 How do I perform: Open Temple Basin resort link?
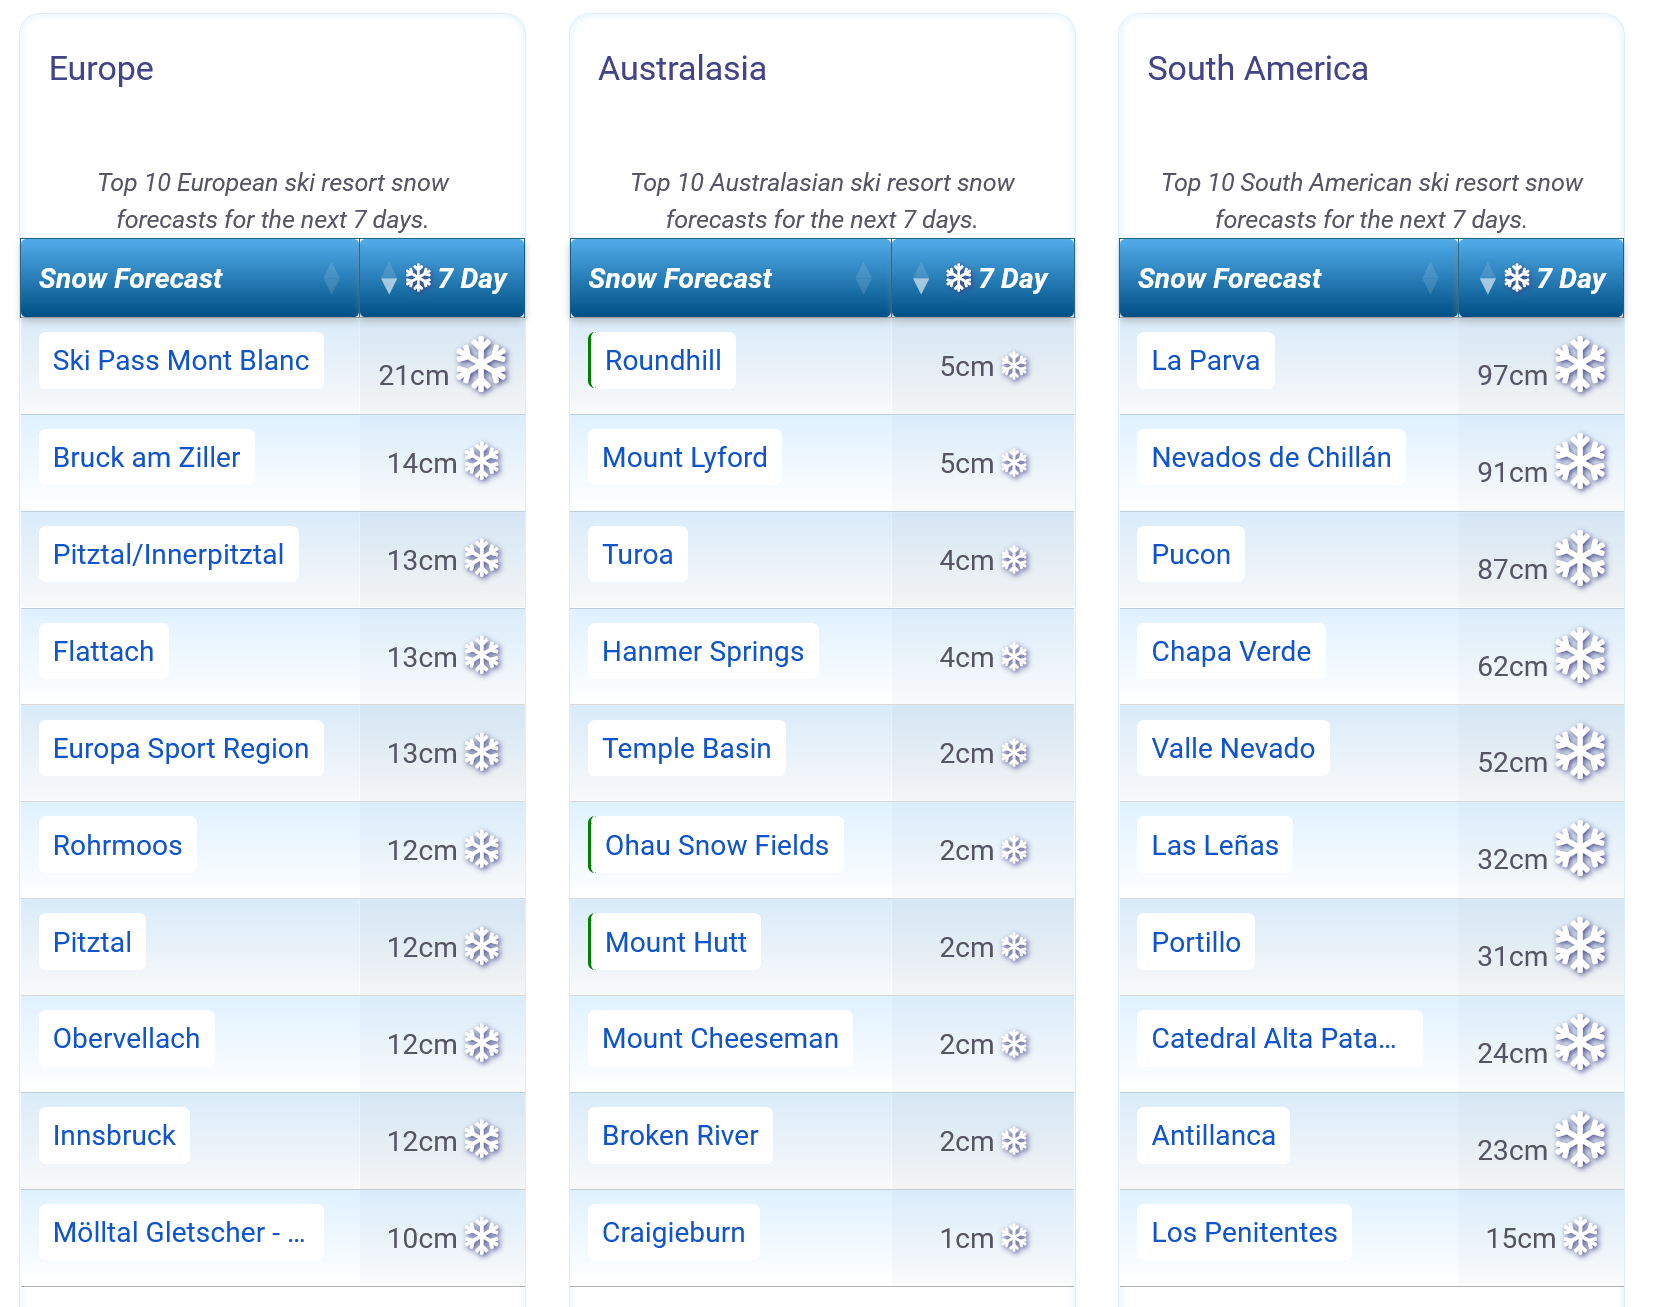687,748
